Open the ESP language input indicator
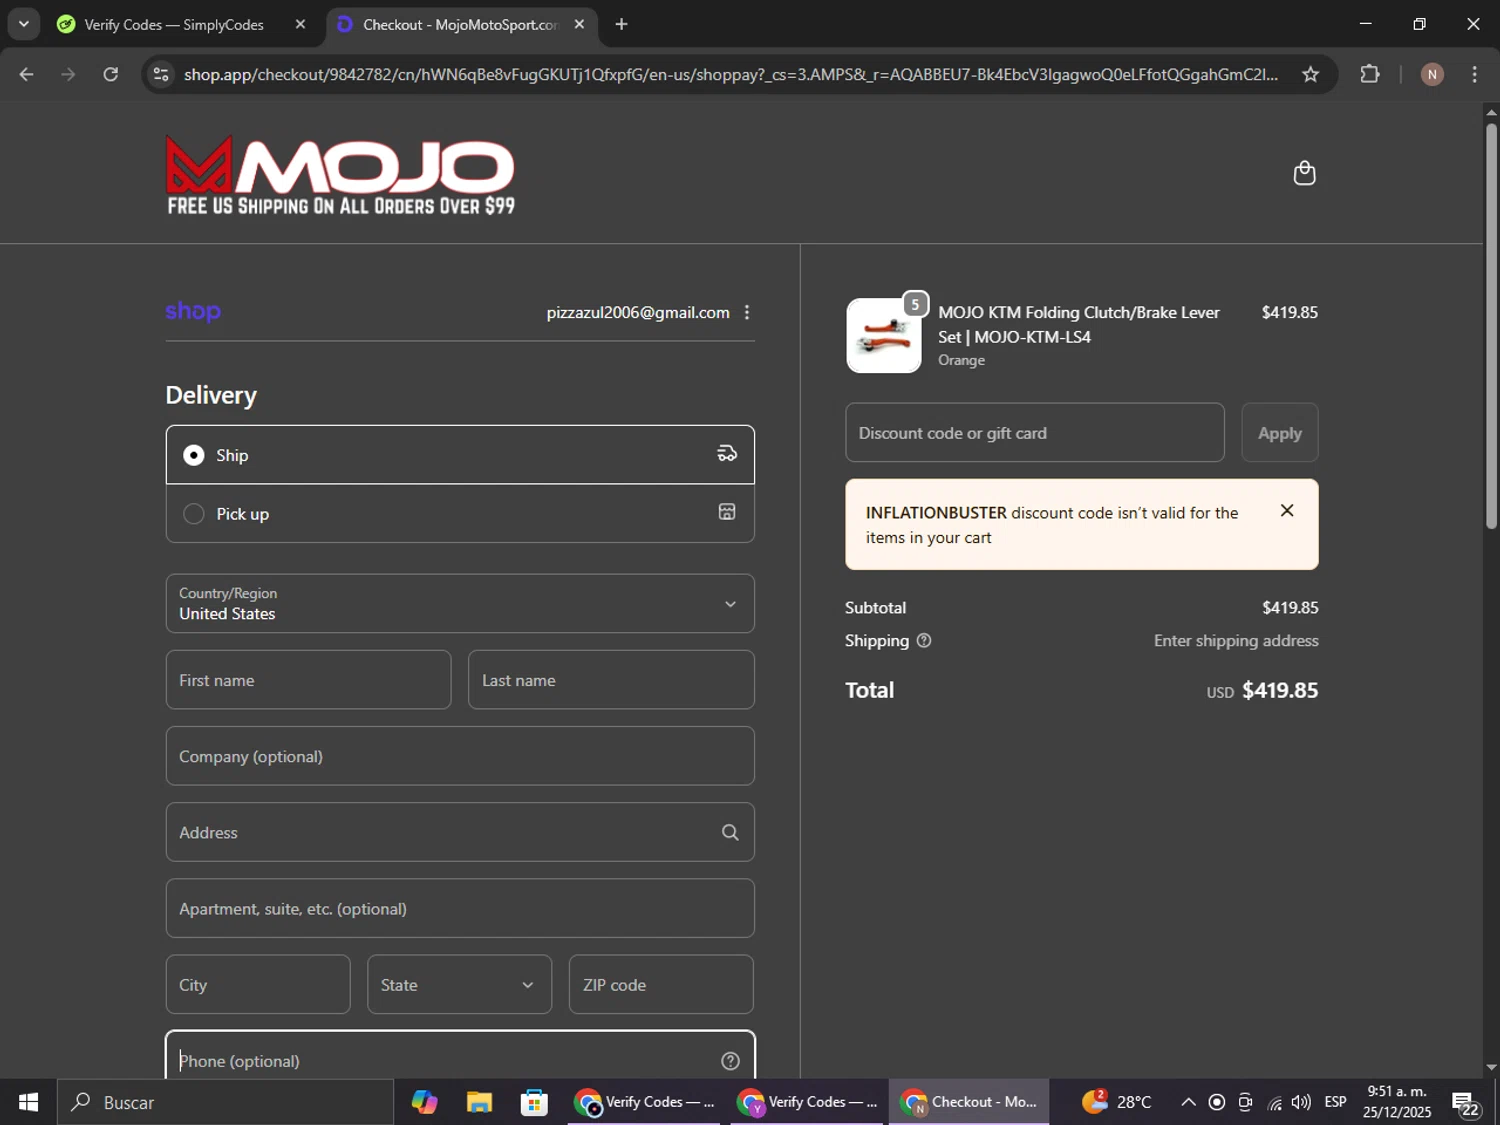 [x=1335, y=1102]
